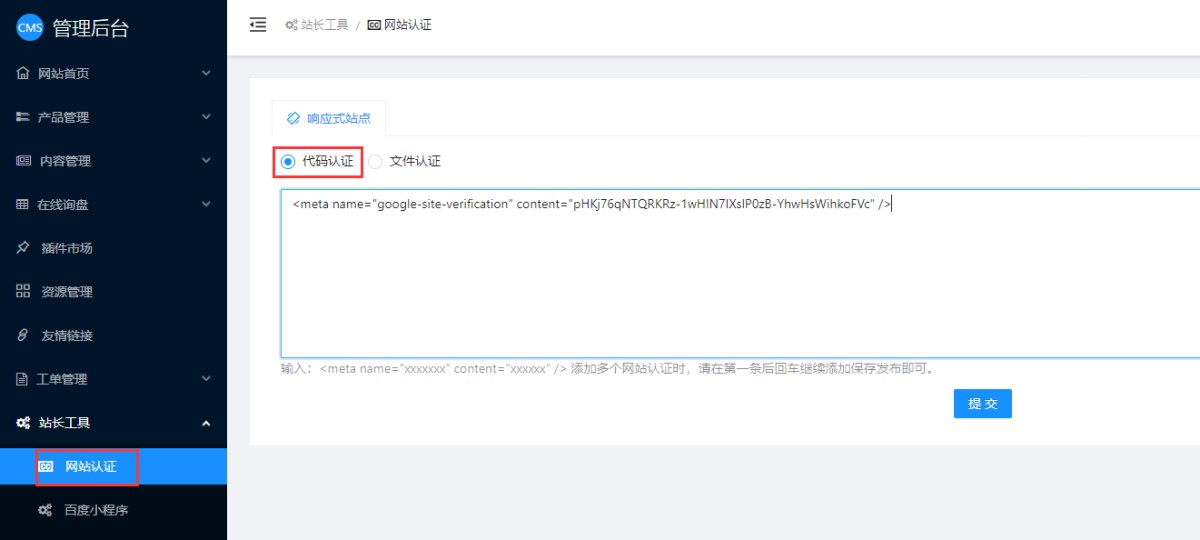Expand the 工单管理 chevron
This screenshot has width=1200, height=540.
[206, 379]
